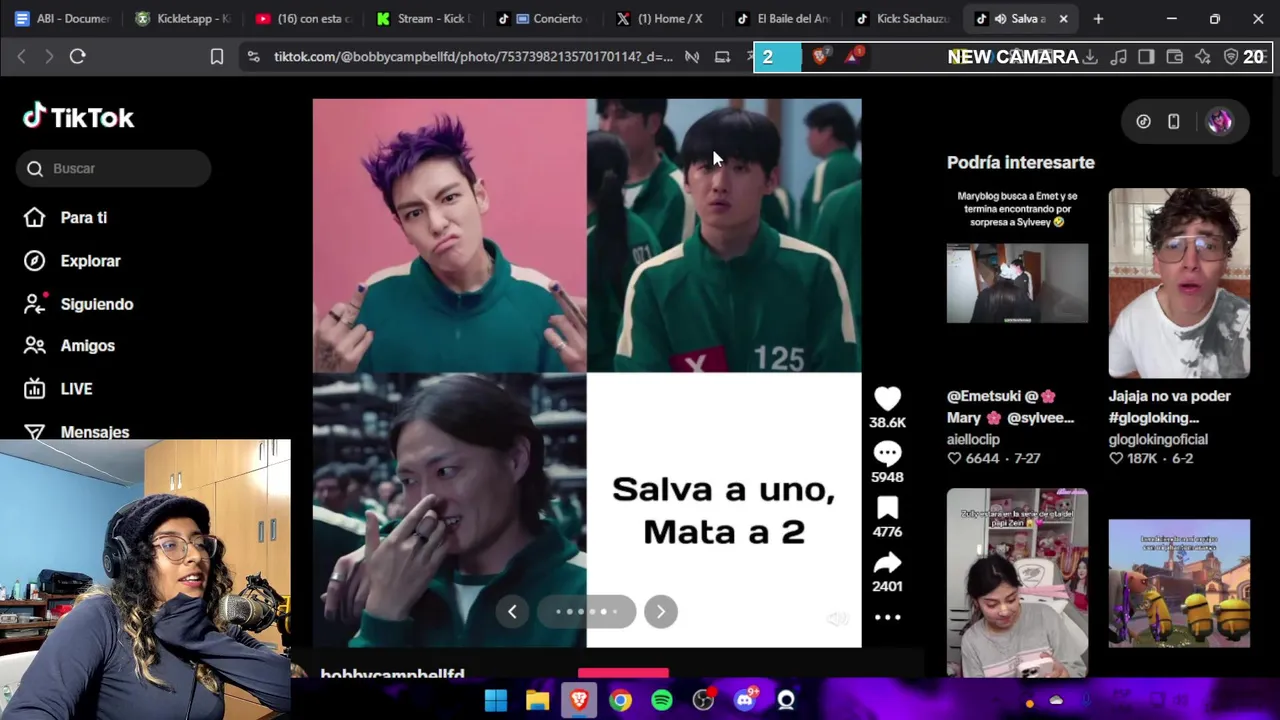The height and width of the screenshot is (720, 1280).
Task: Click the tiktok.com address bar URL
Action: [473, 57]
